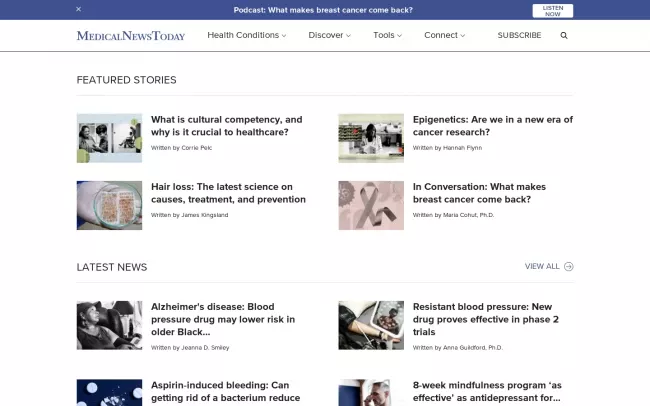
Task: Click author name Corrie Pelc
Action: [x=196, y=148]
